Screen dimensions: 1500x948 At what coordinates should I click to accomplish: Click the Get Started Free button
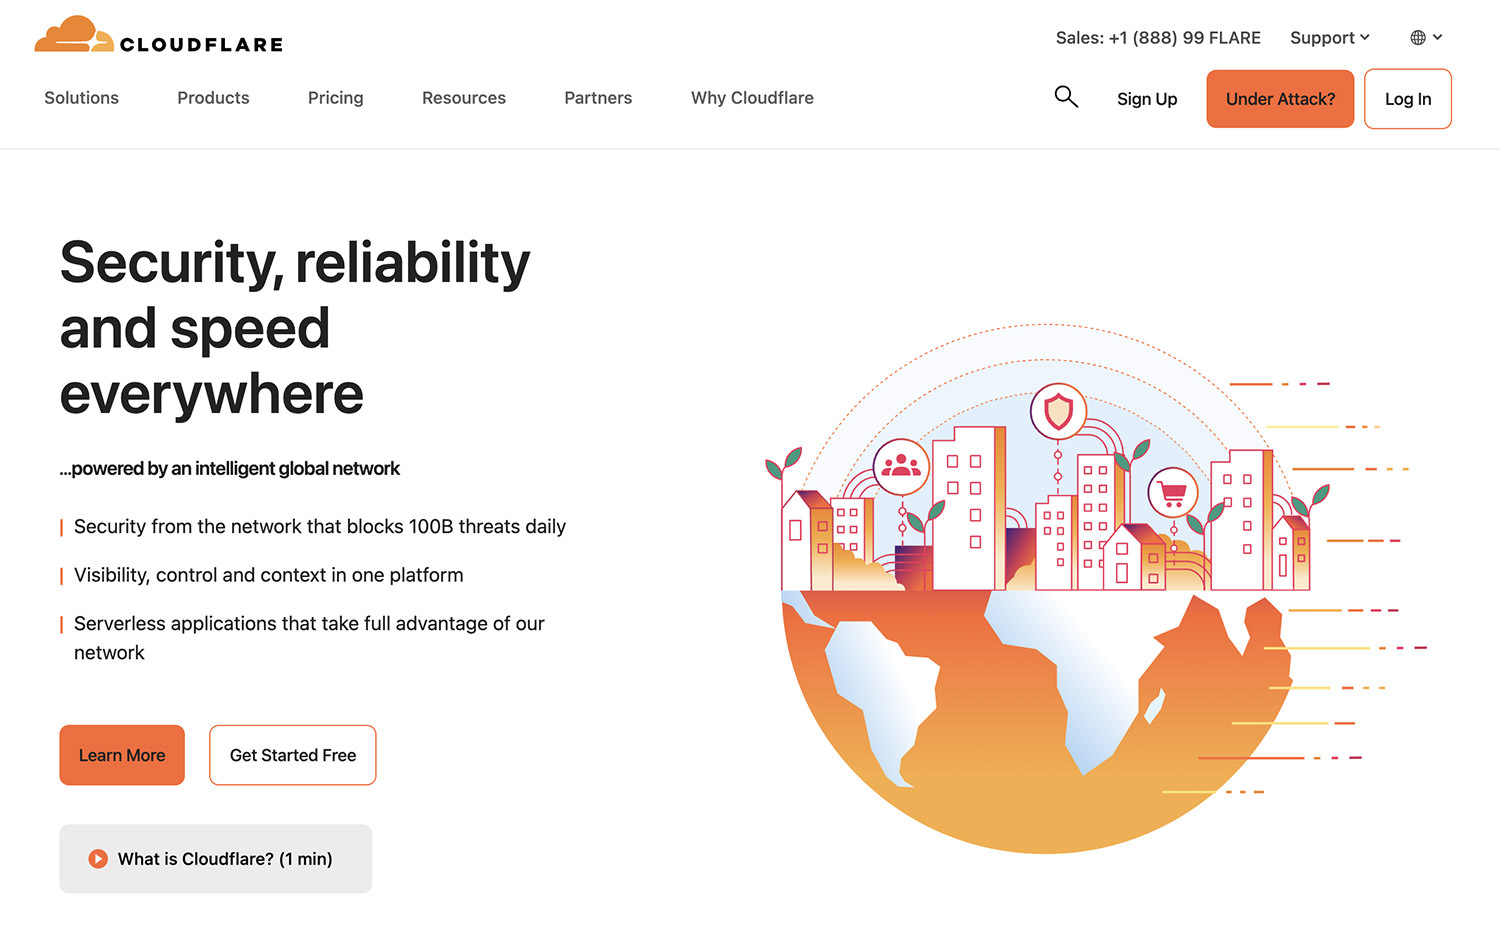pyautogui.click(x=293, y=755)
